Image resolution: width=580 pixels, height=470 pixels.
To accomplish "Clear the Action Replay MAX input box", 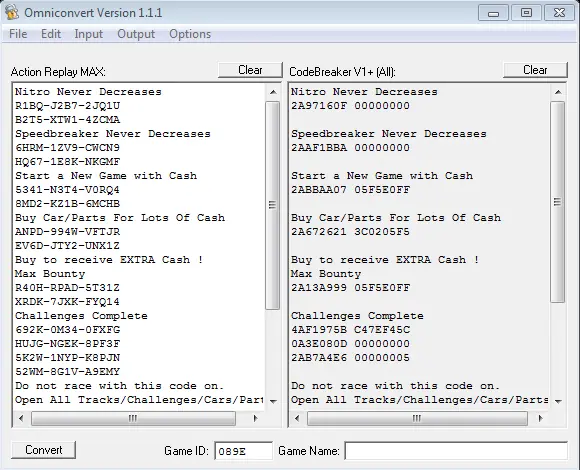I will point(250,70).
